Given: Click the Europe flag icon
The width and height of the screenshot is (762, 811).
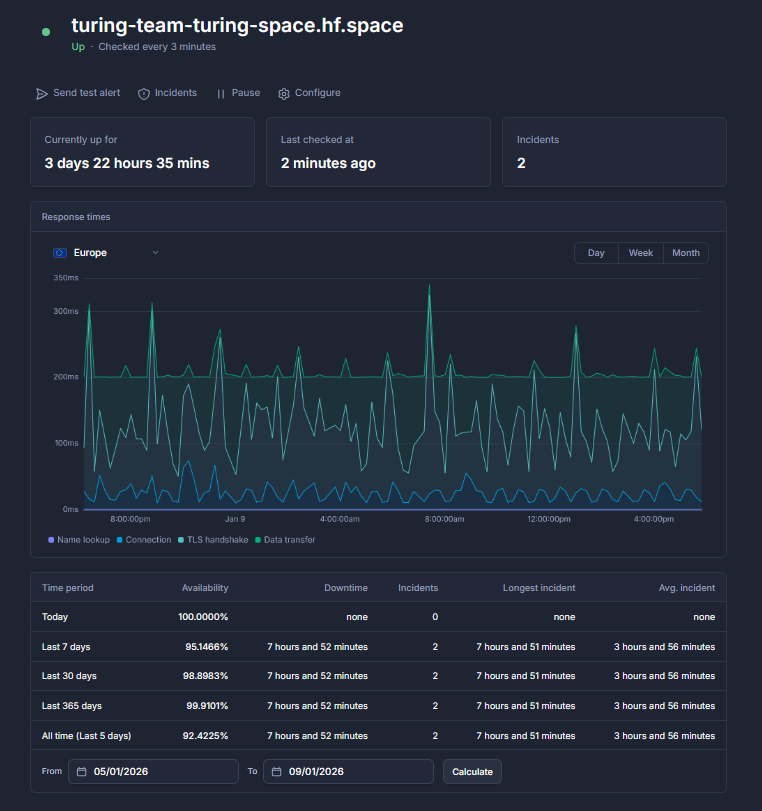Looking at the screenshot, I should pyautogui.click(x=60, y=253).
